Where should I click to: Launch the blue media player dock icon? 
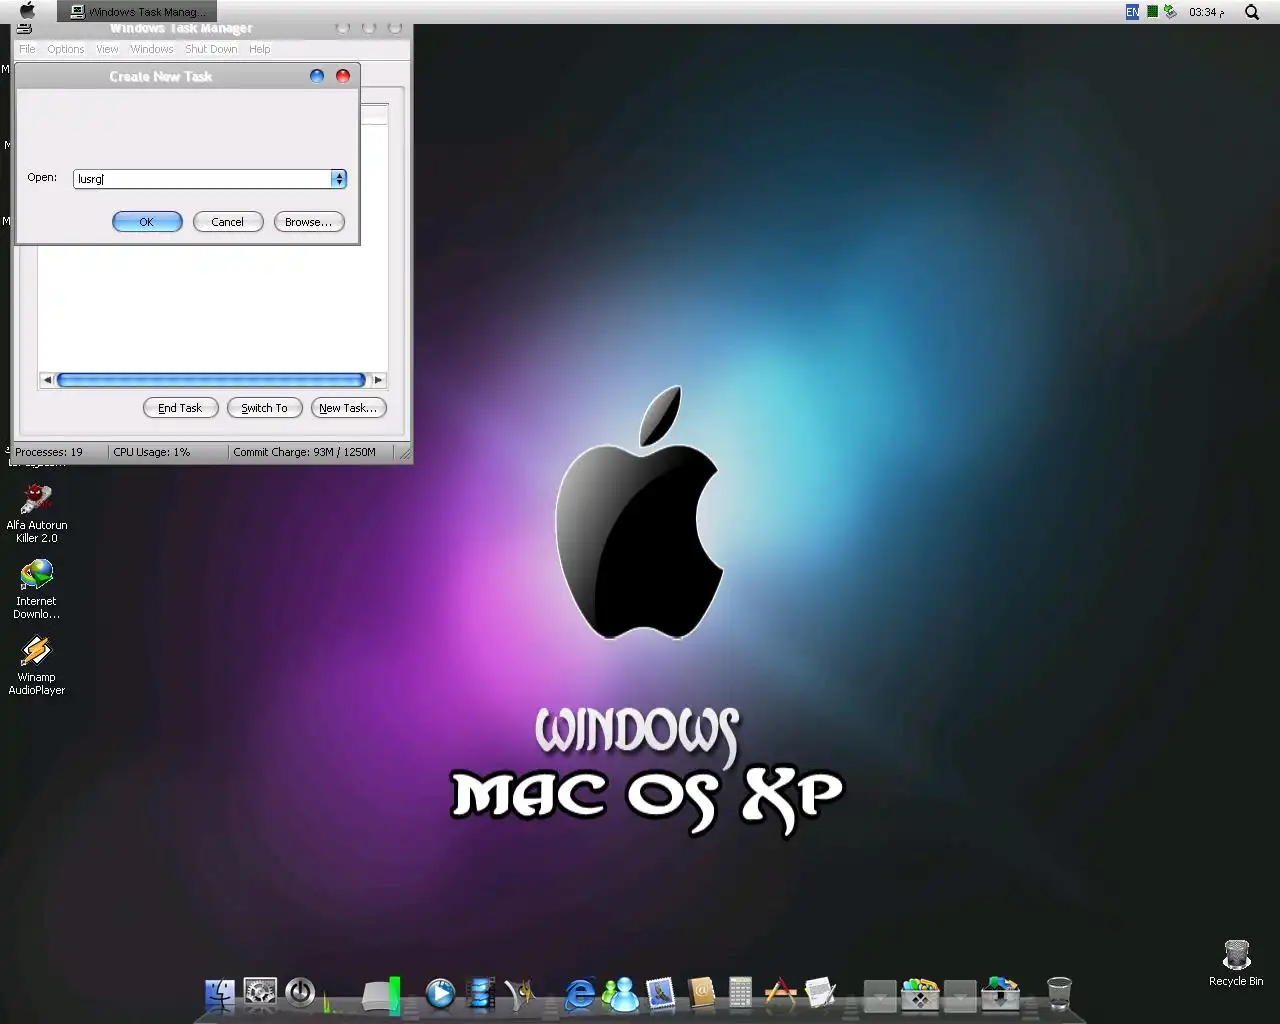point(440,993)
